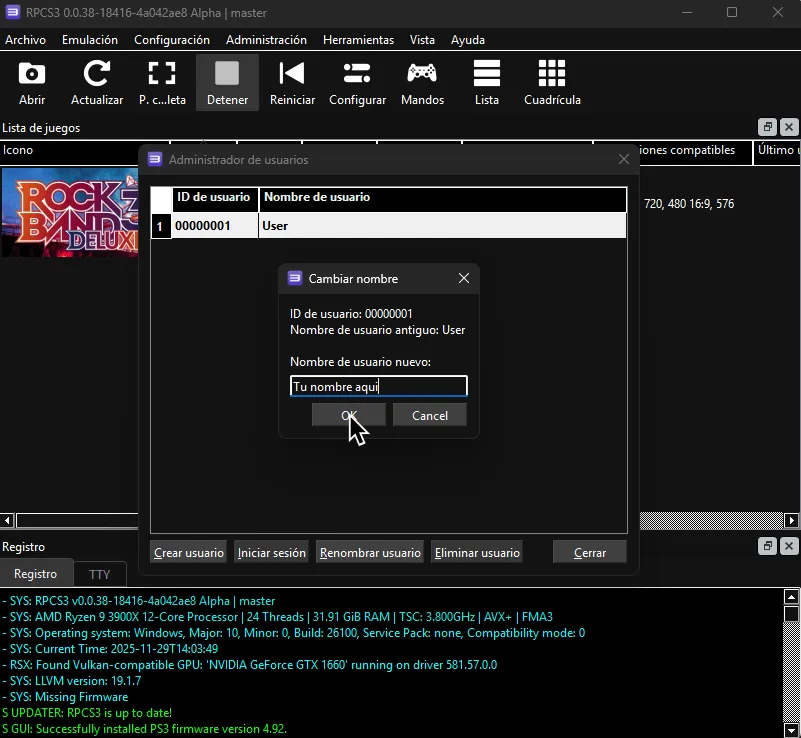
Task: Create a new user with Crear usuario
Action: (x=188, y=551)
